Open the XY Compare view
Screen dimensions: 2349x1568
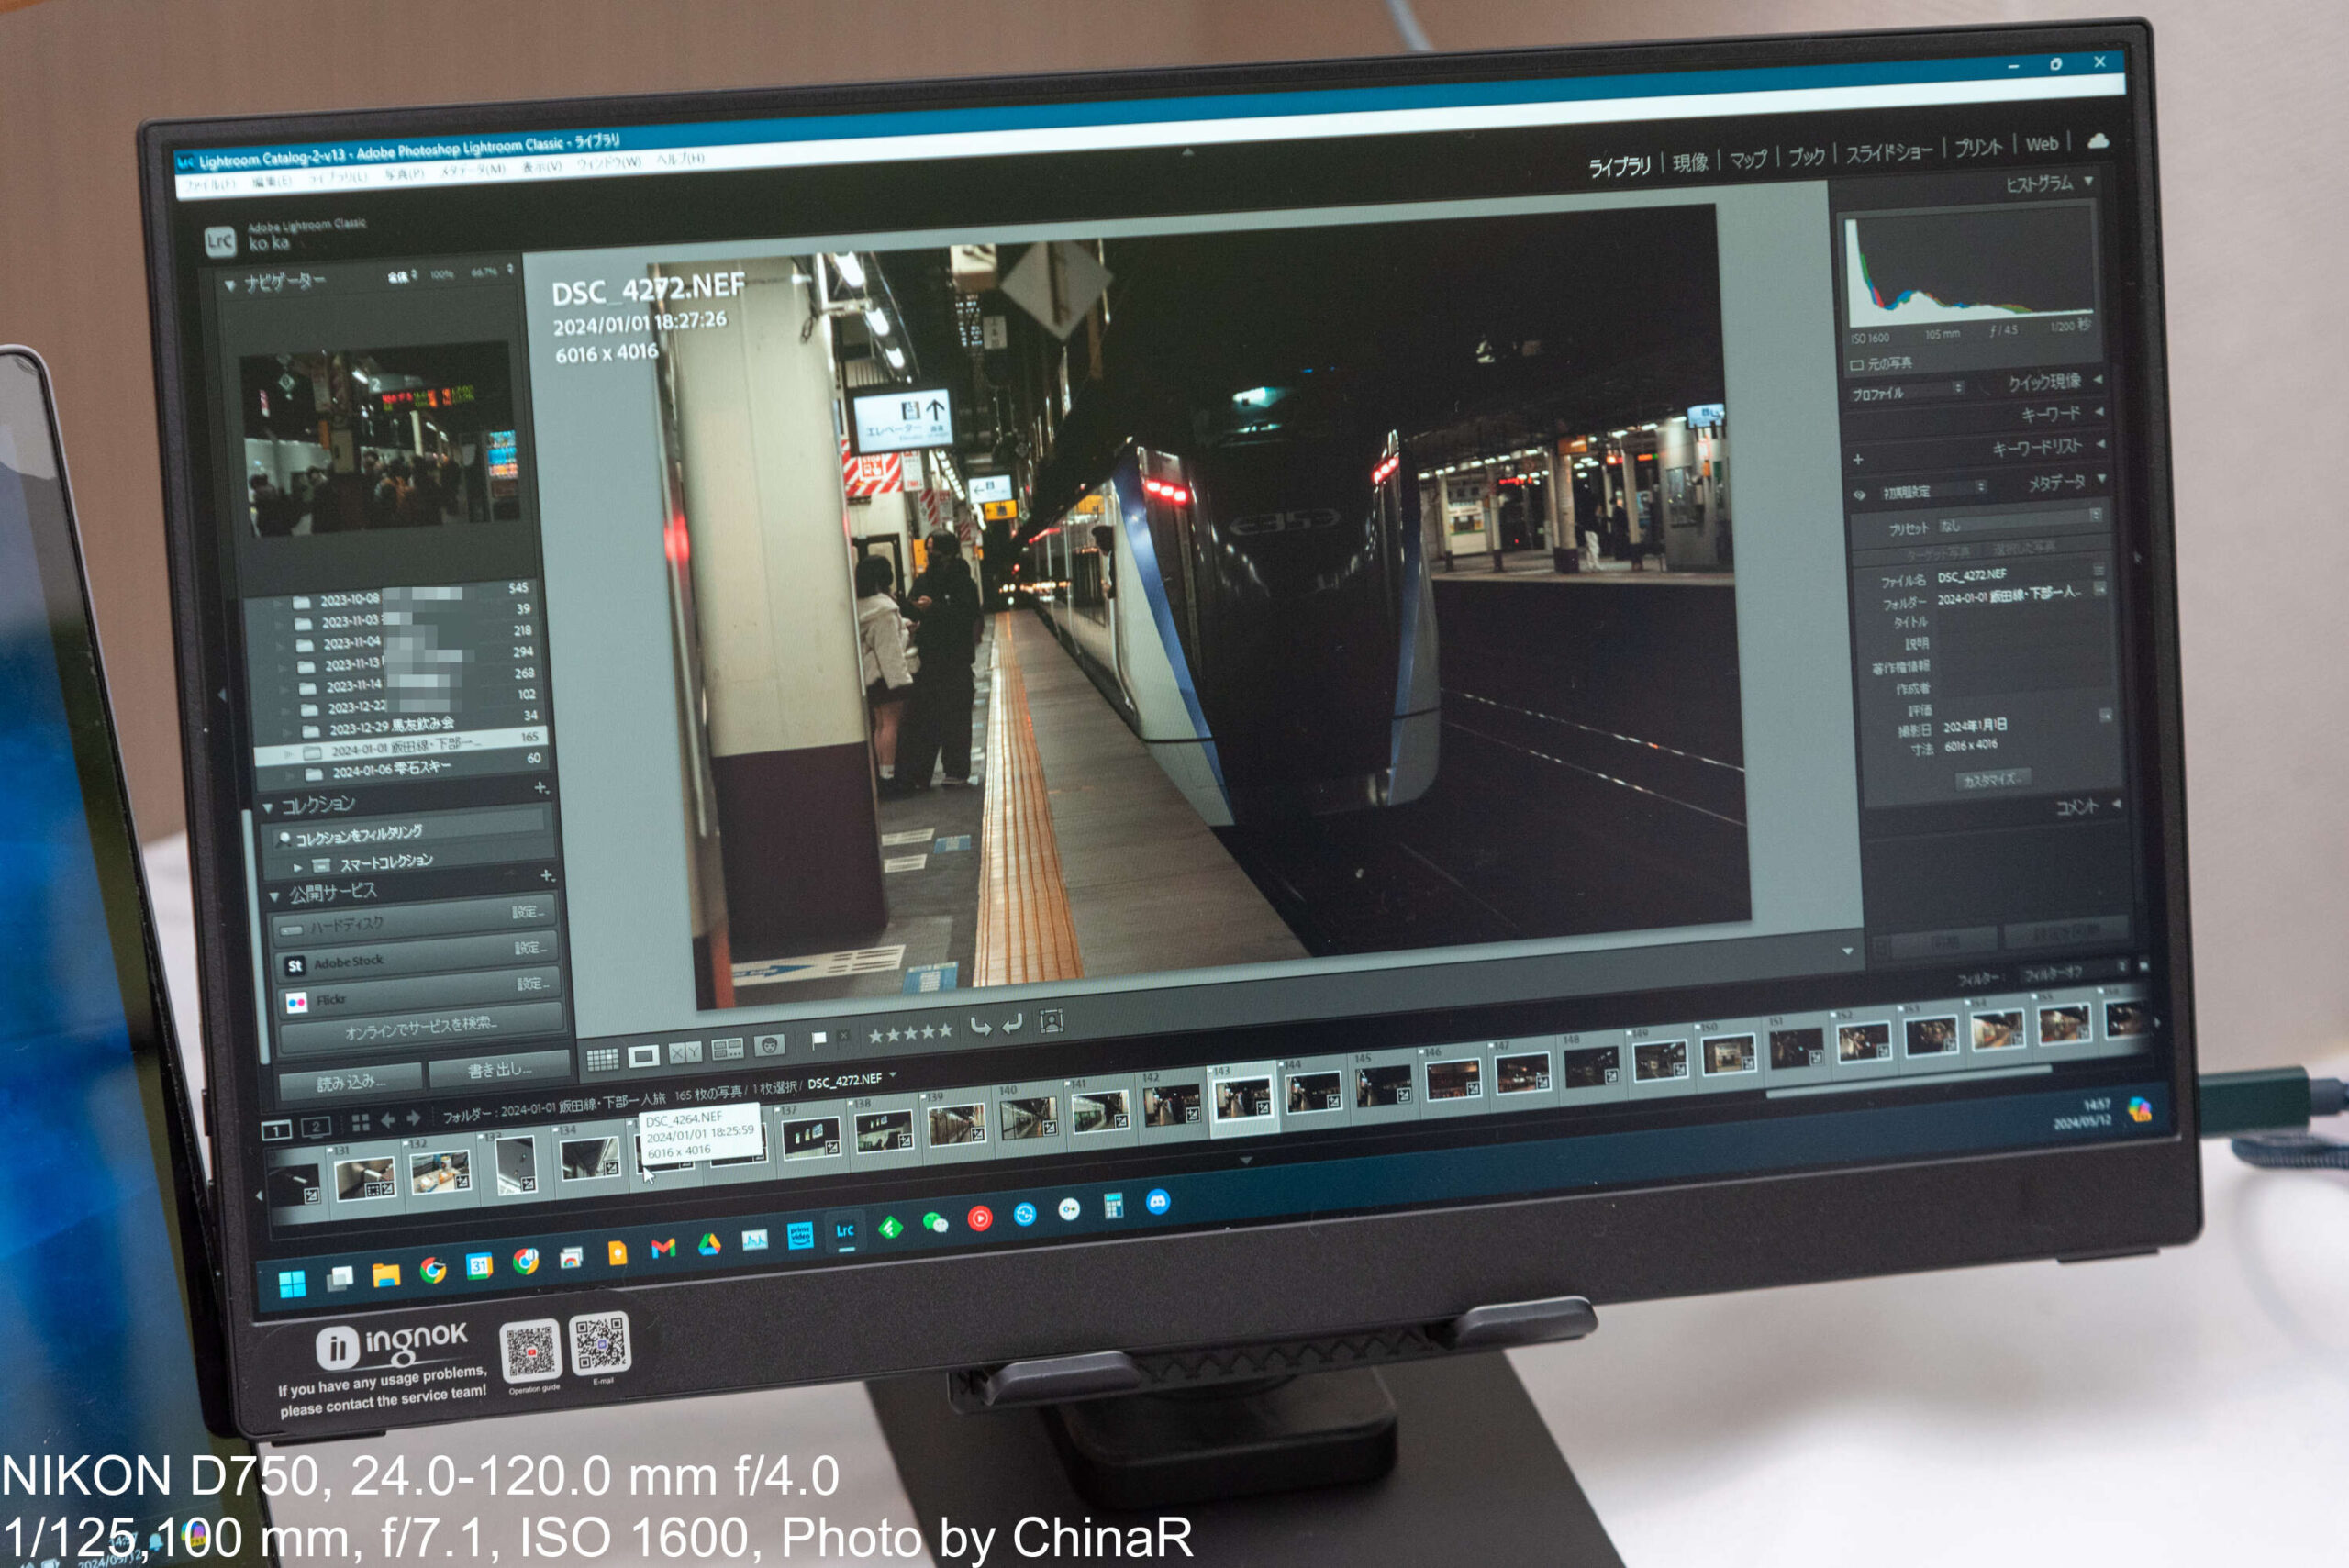(685, 1053)
